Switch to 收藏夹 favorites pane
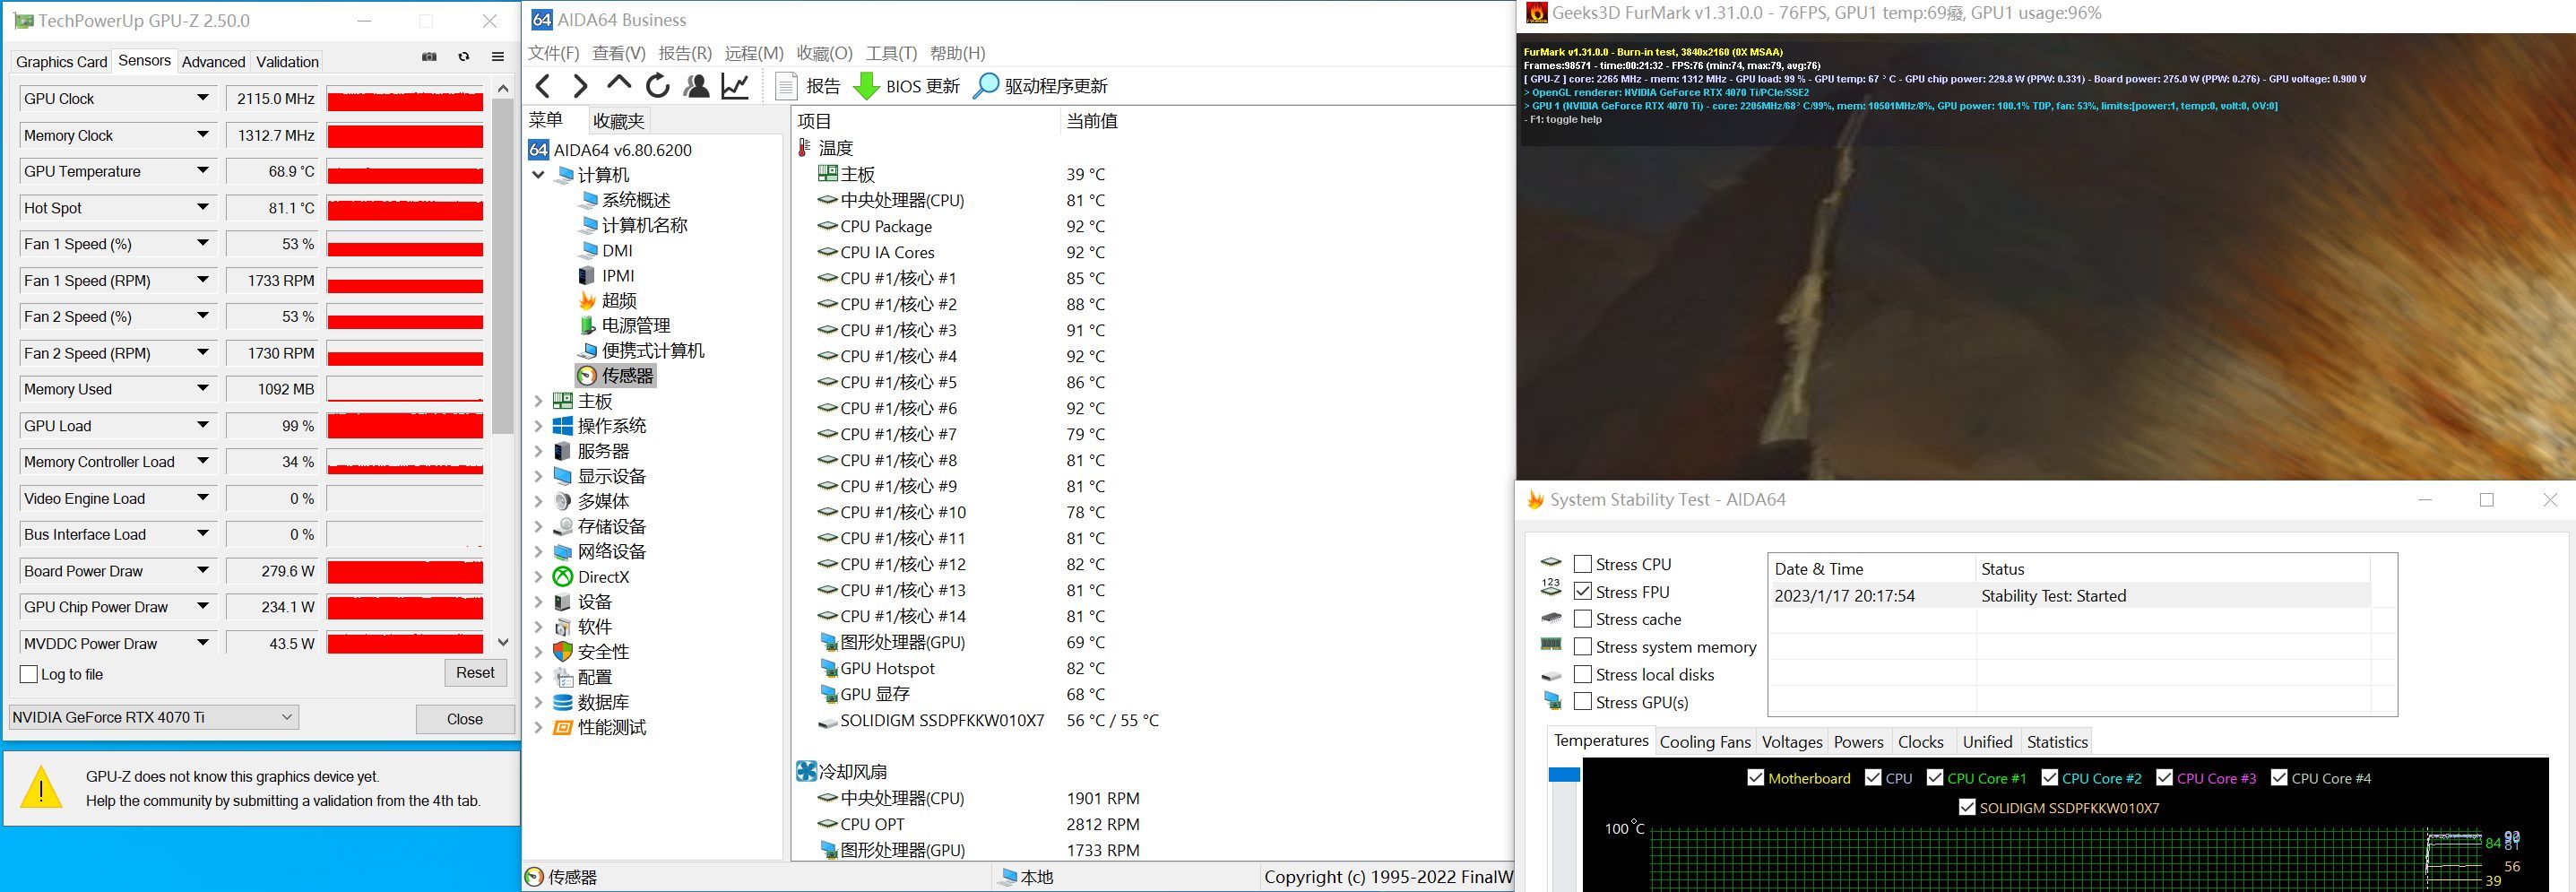The width and height of the screenshot is (2576, 892). click(618, 121)
